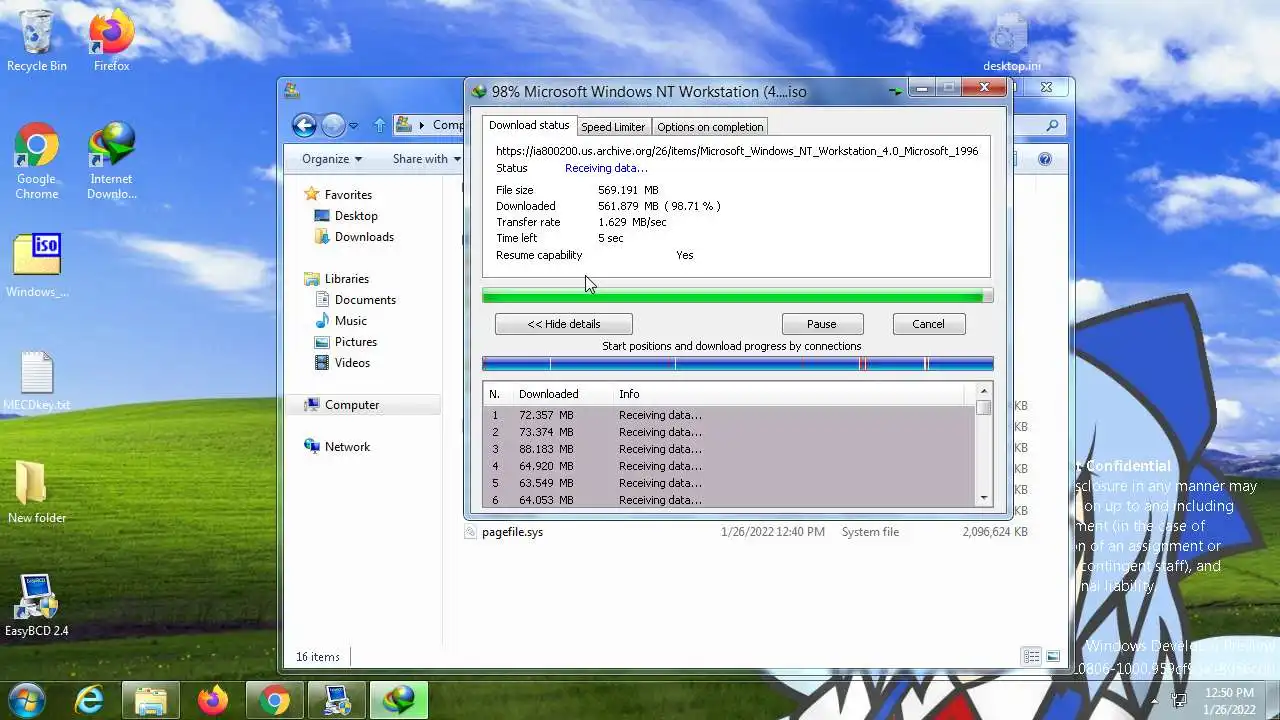1280x720 pixels.
Task: Launch Firefox from the desktop shortcut
Action: tap(111, 40)
